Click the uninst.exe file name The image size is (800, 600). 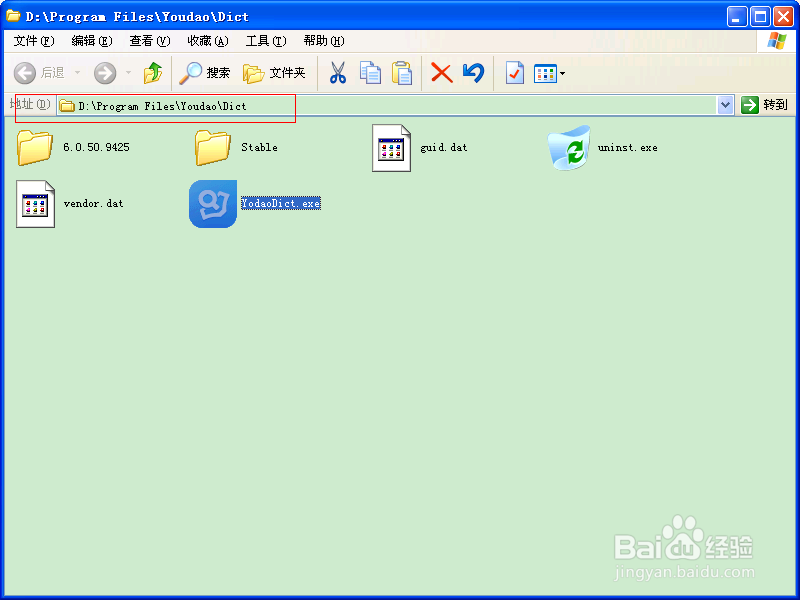coord(628,147)
